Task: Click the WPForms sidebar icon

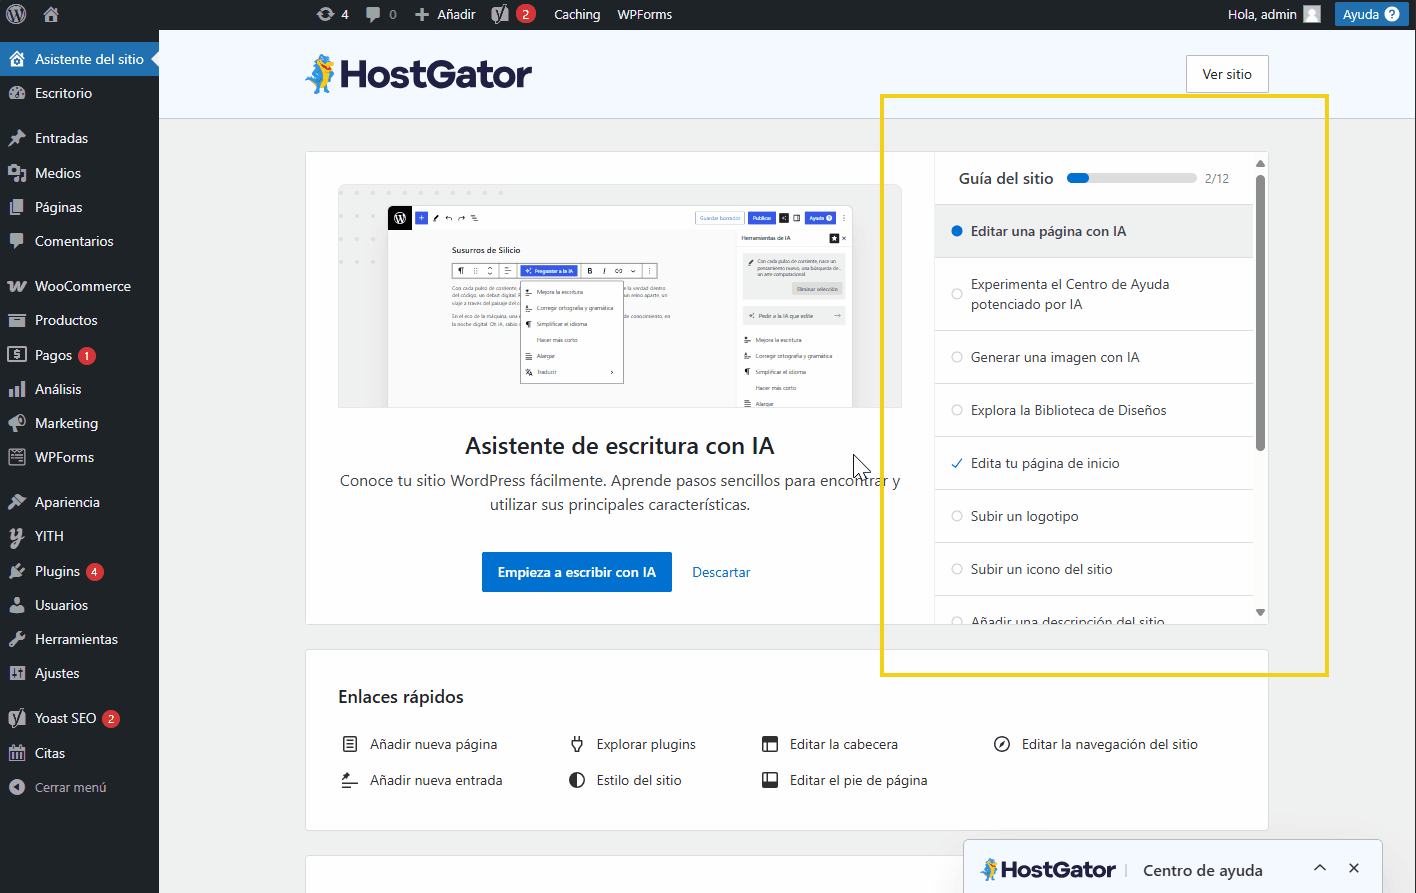Action: 17,457
